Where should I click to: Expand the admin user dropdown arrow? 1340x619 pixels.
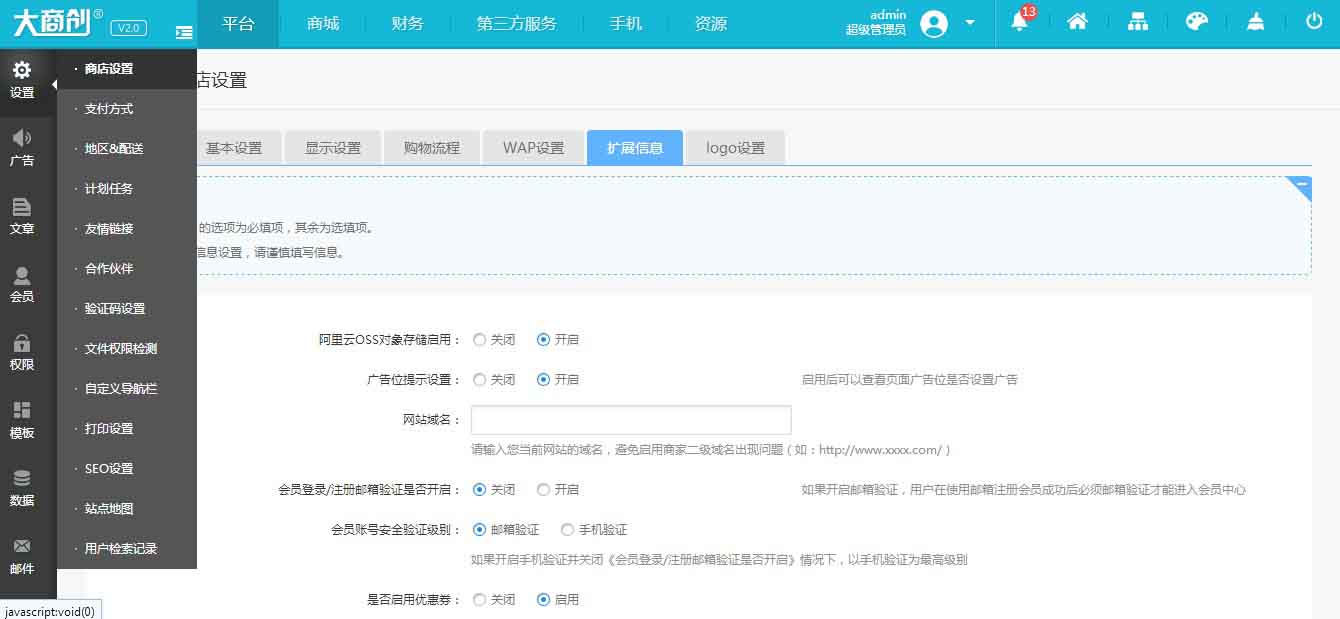970,22
